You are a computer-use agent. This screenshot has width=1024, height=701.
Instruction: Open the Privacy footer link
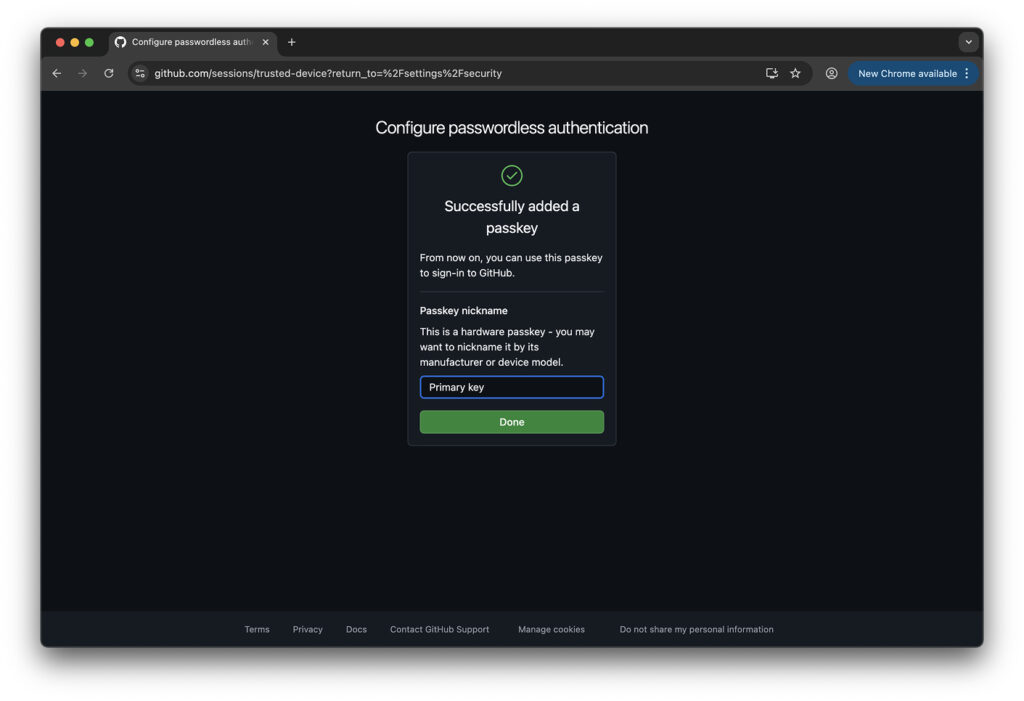point(308,629)
